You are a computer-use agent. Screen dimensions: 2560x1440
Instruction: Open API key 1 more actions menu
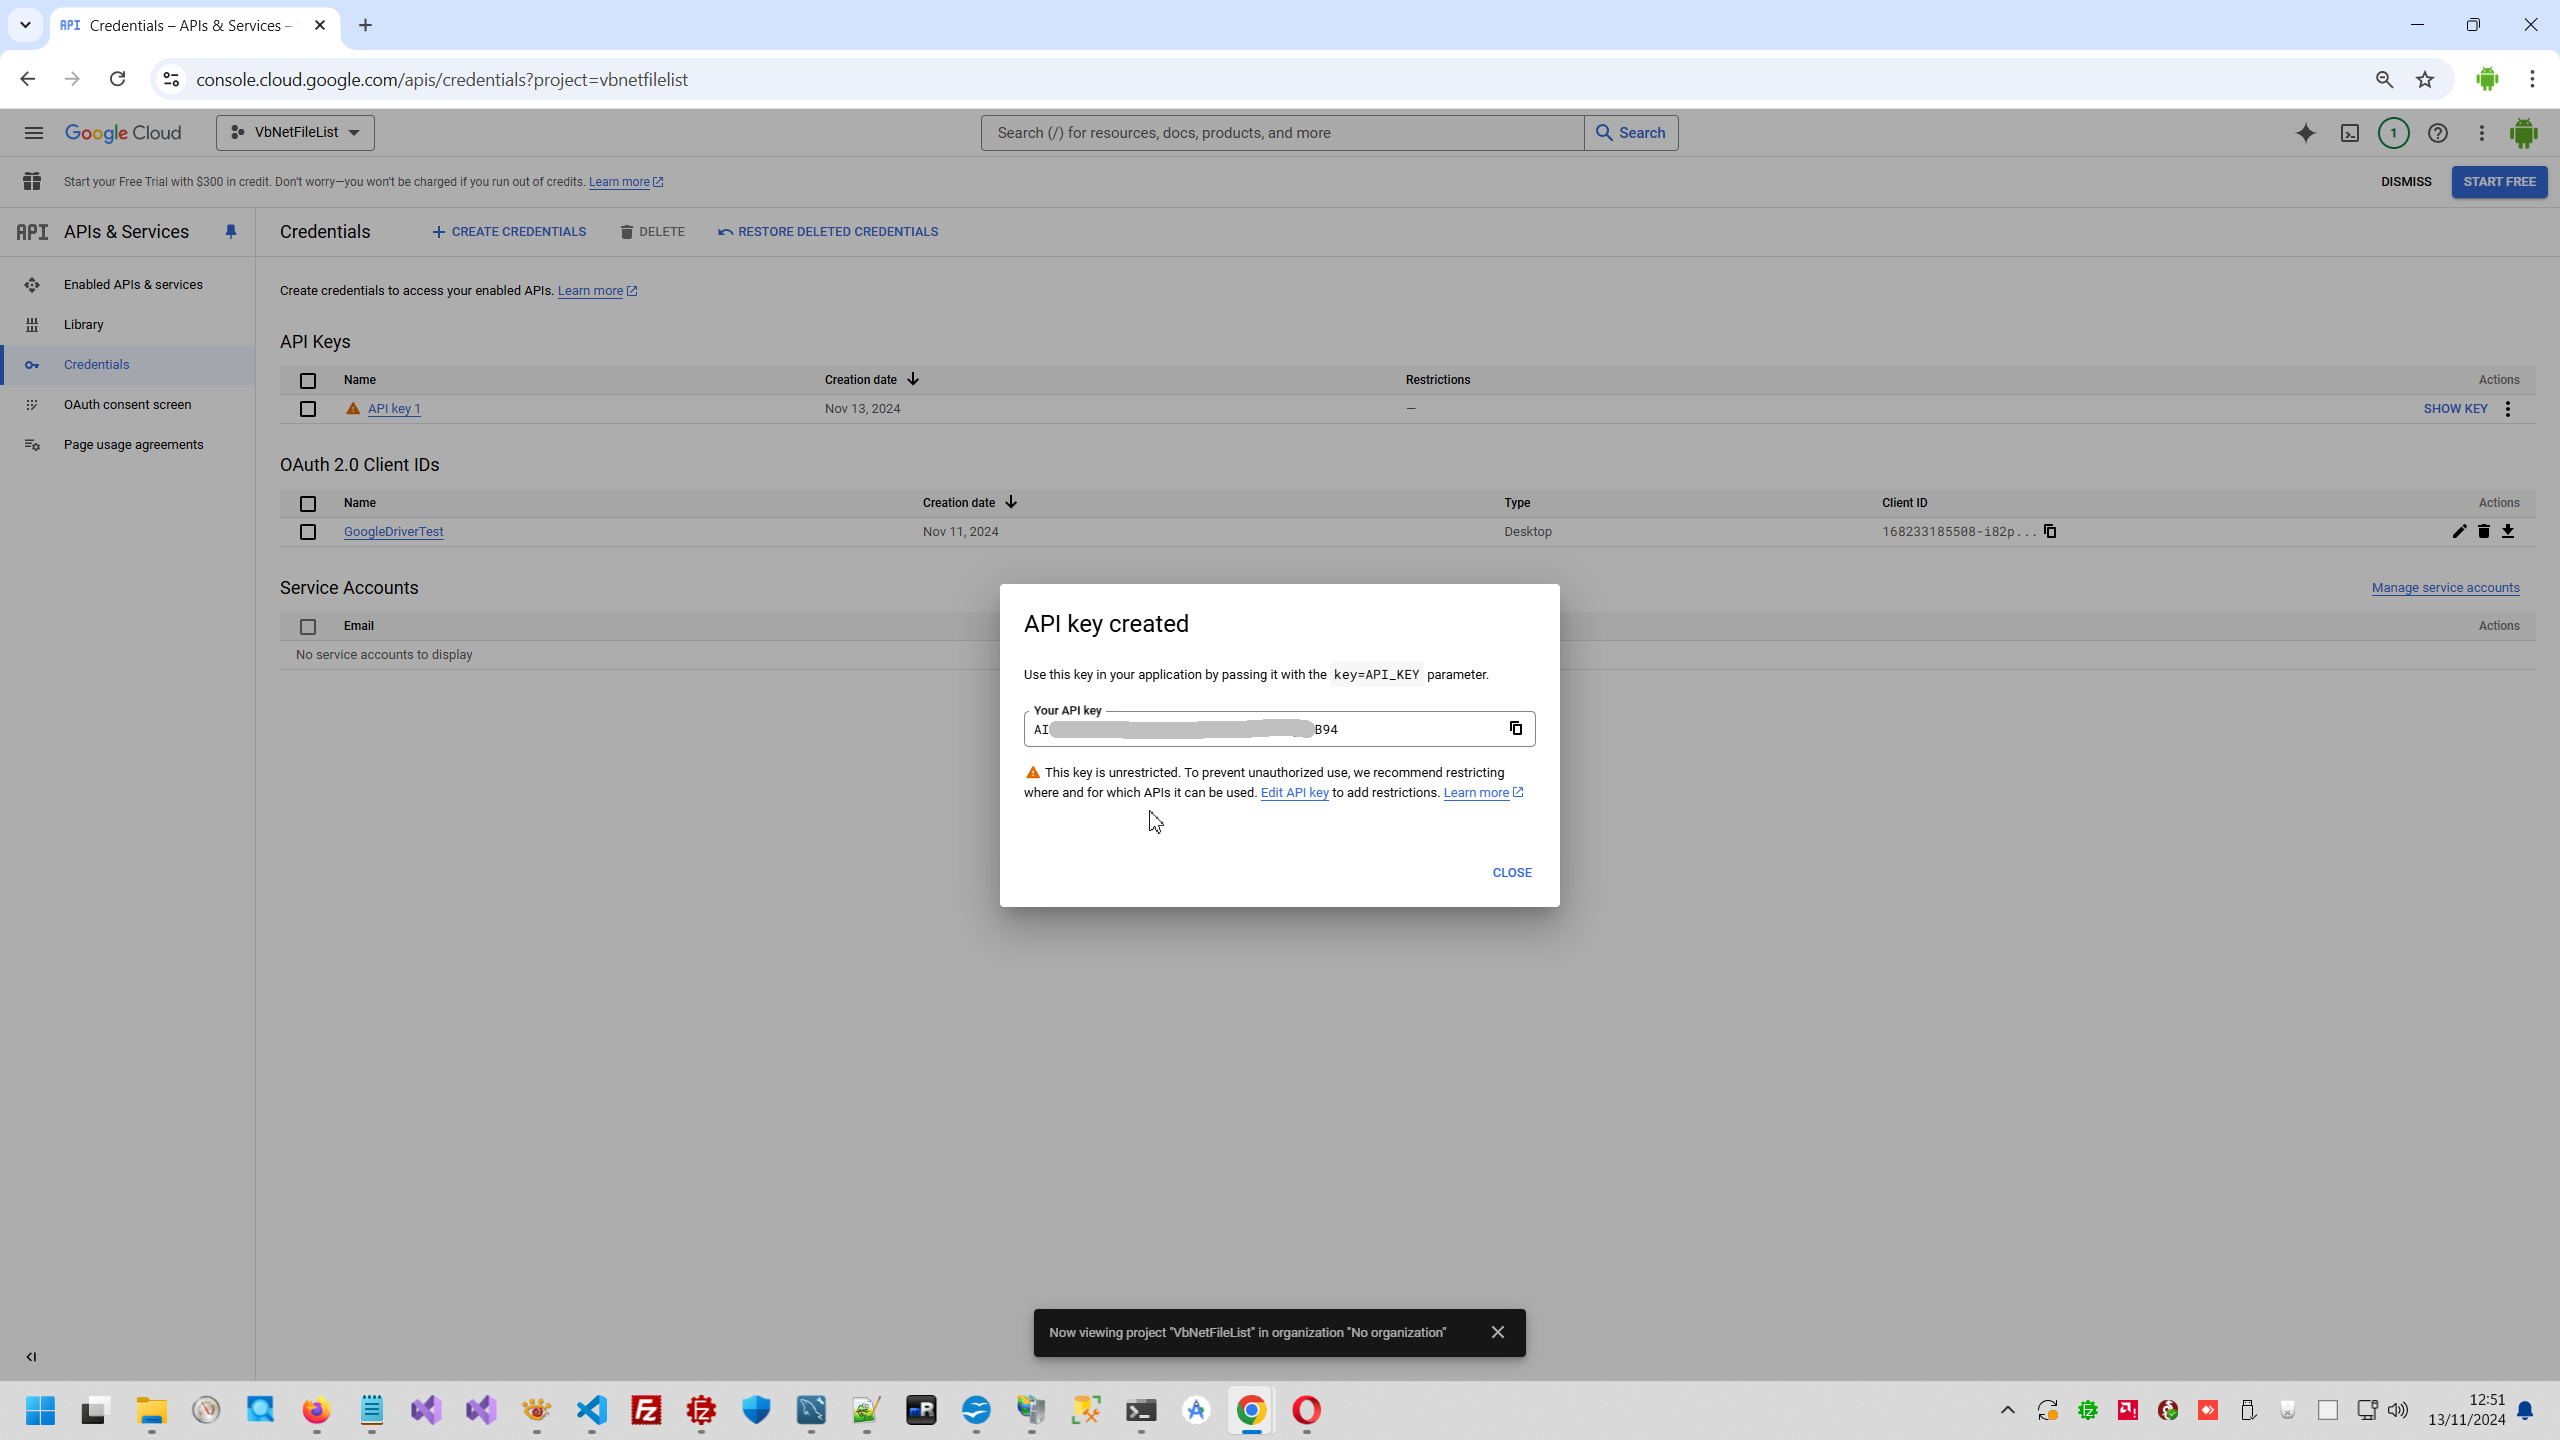(2508, 409)
